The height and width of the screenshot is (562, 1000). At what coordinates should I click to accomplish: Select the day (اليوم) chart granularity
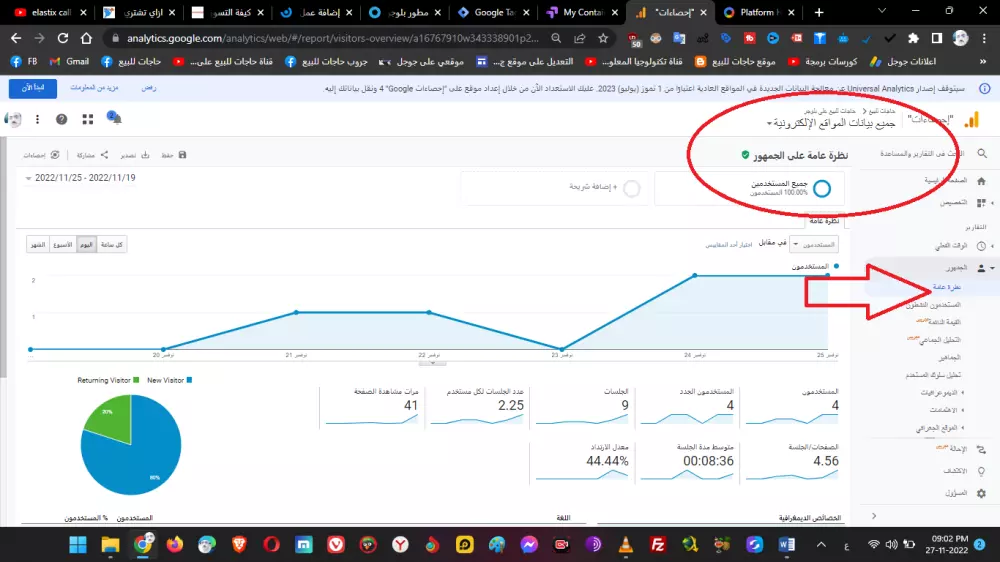(x=86, y=244)
